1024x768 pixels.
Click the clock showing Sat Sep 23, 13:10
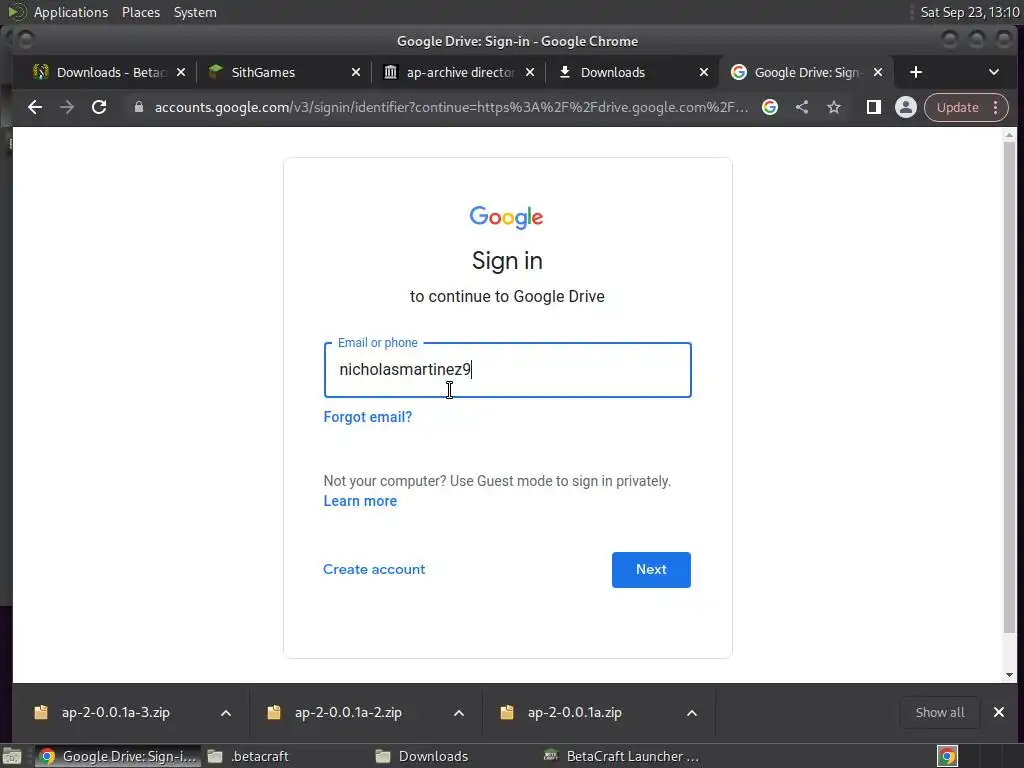tap(970, 12)
